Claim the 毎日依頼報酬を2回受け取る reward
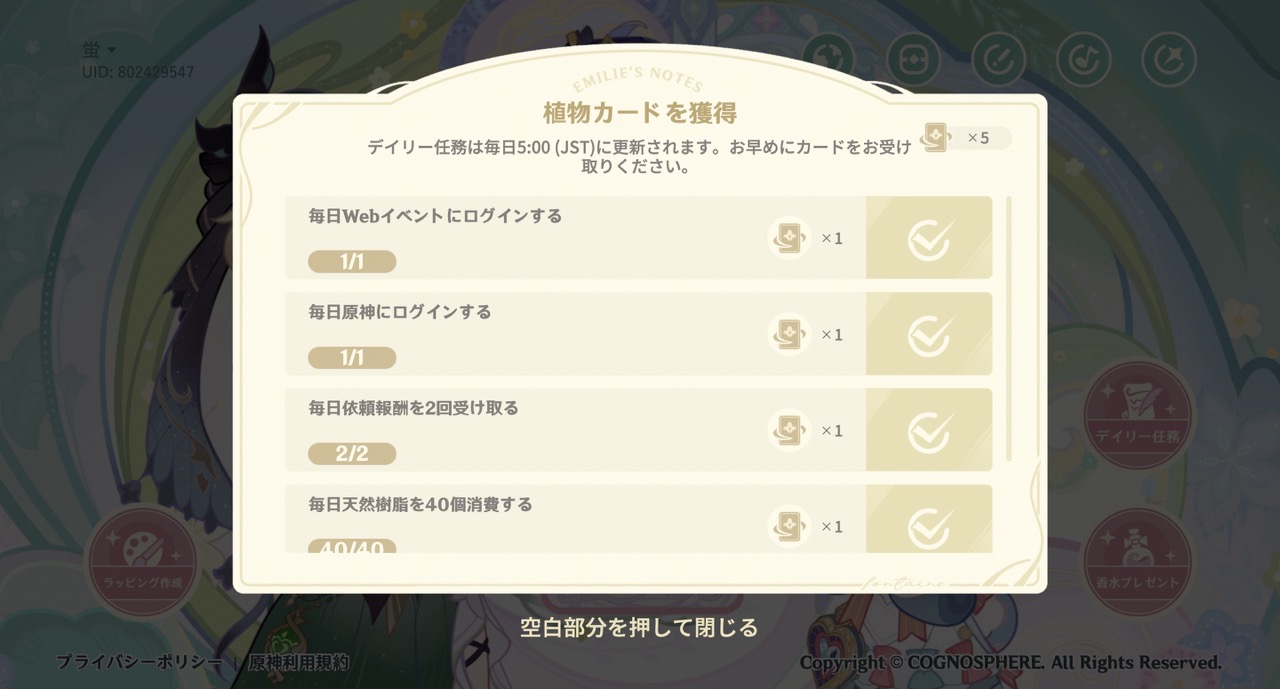Screen dimensions: 1280x689 point(929,430)
